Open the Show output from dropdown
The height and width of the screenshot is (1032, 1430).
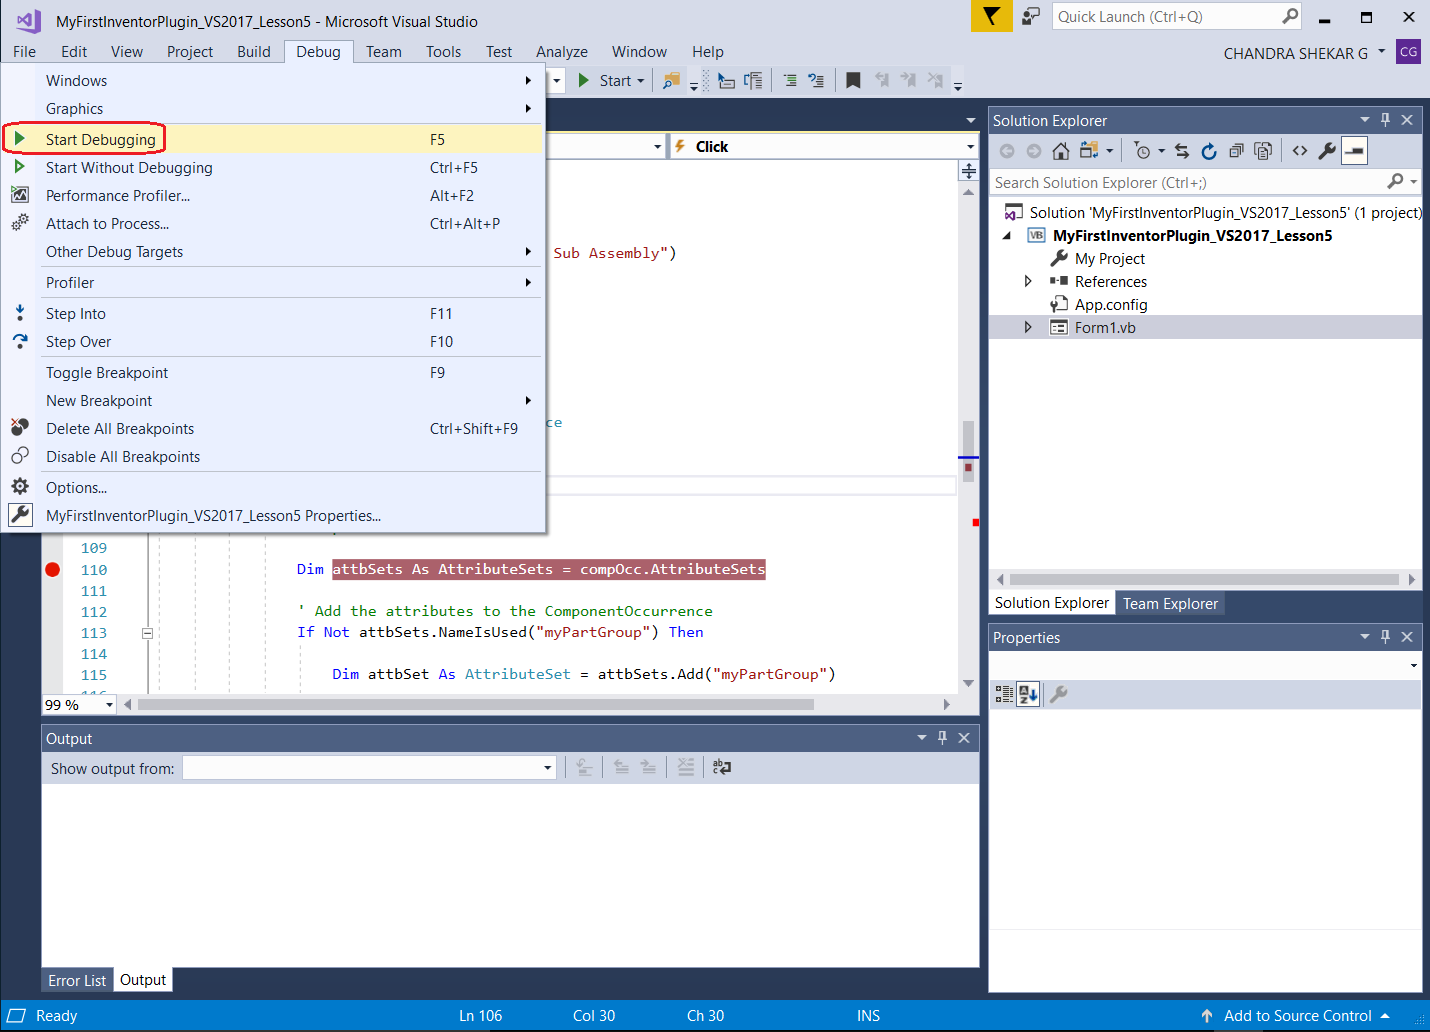click(x=547, y=768)
